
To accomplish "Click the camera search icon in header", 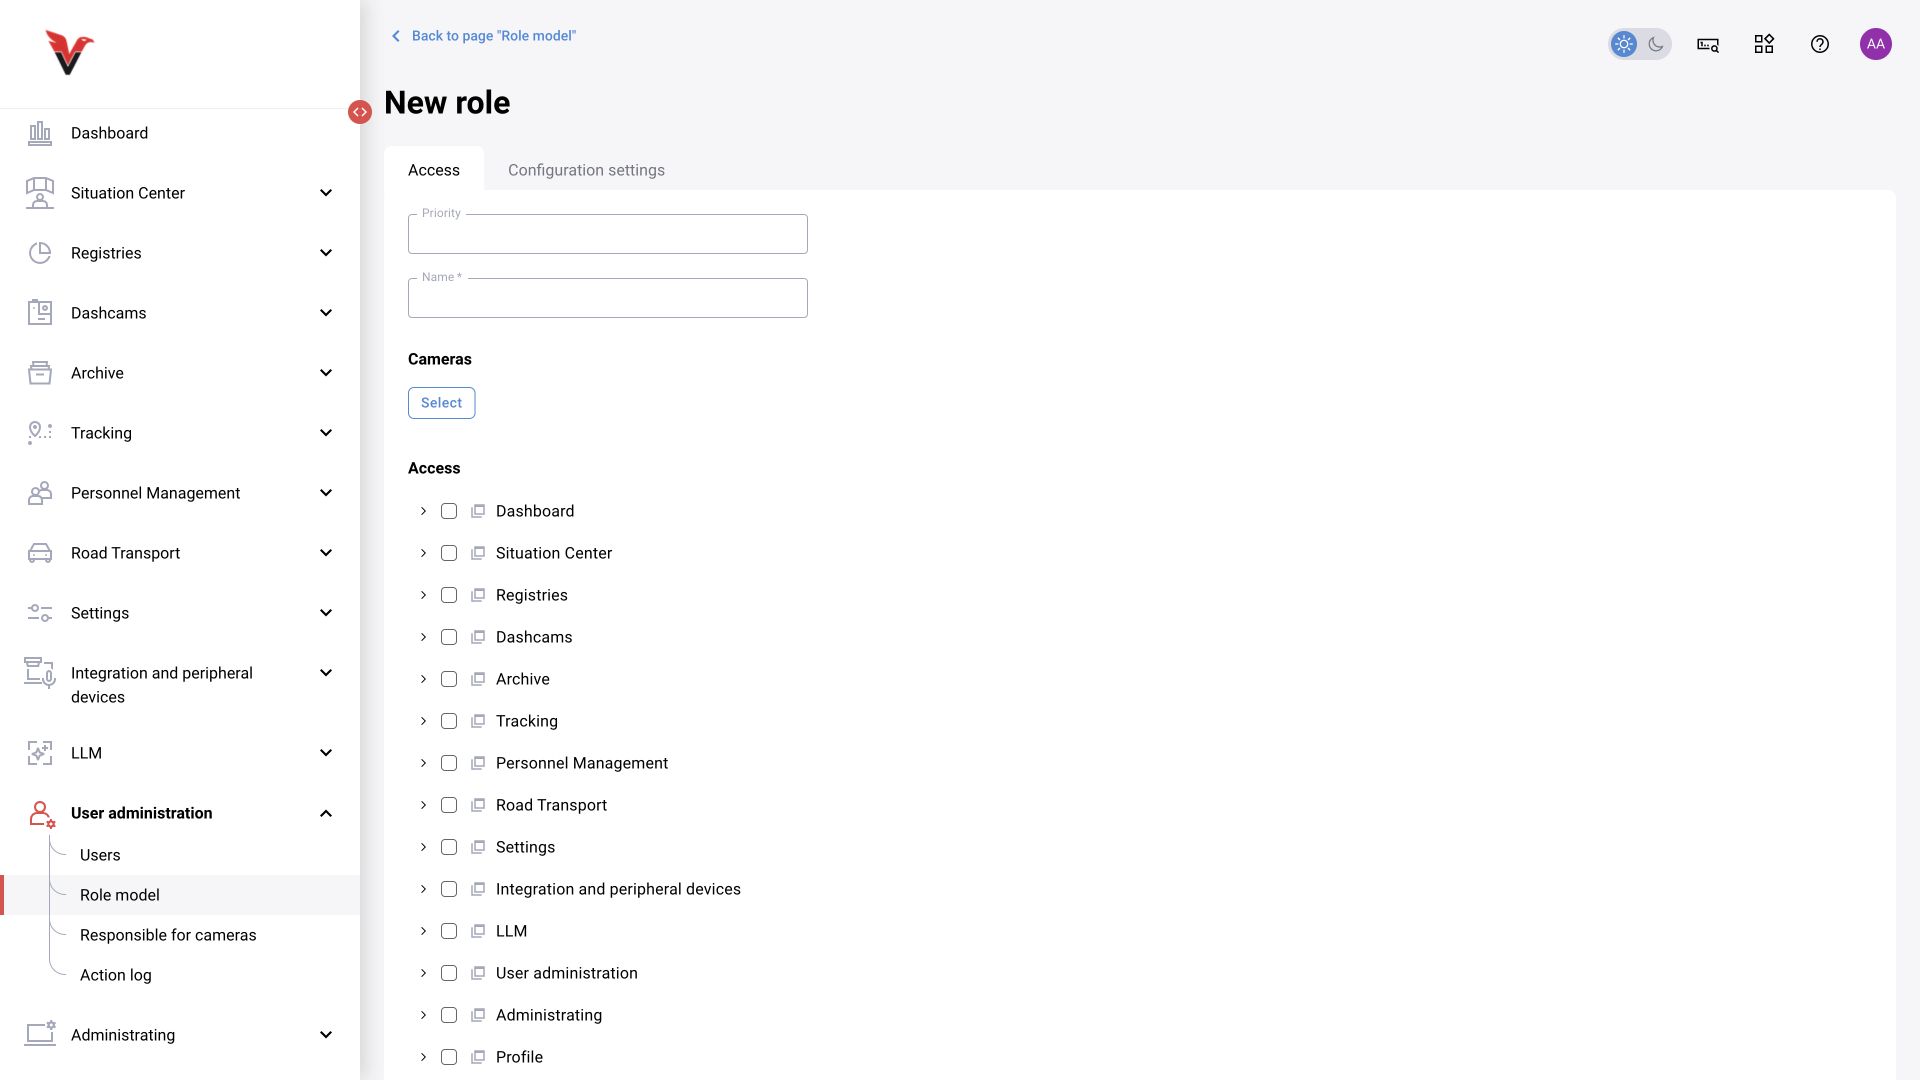I will pos(1708,44).
